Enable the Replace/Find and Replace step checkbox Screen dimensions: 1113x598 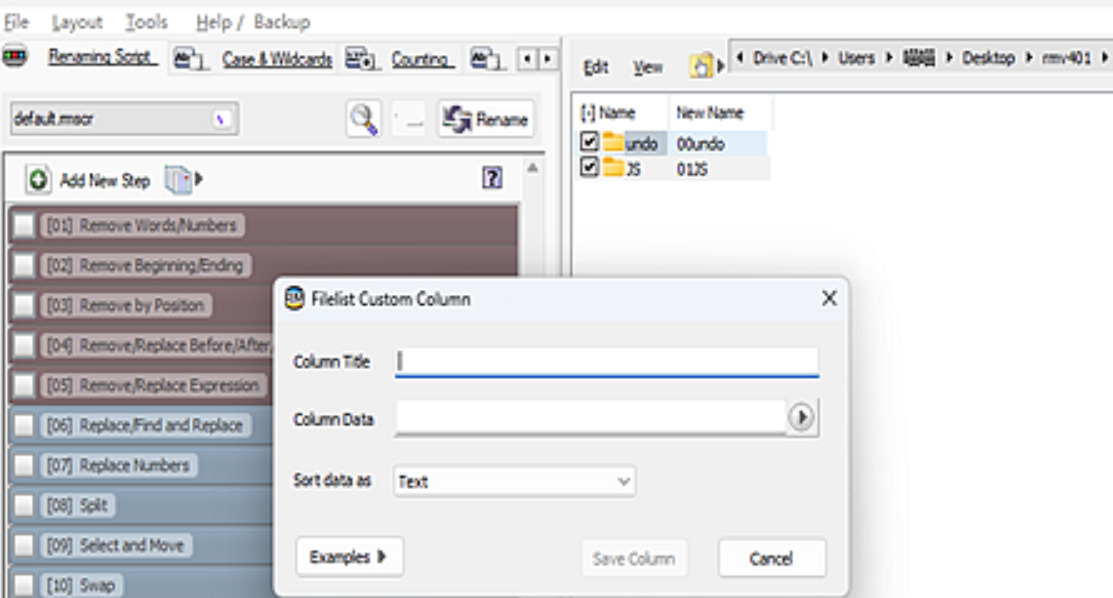23,426
